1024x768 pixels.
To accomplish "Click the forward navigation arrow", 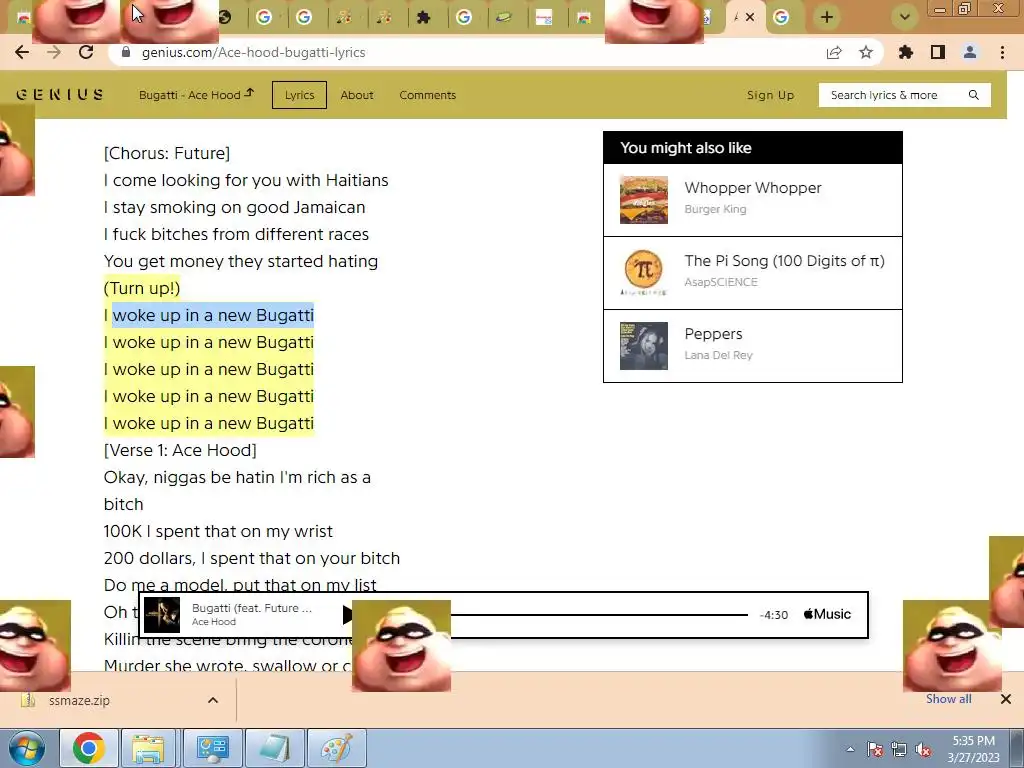I will 54,52.
